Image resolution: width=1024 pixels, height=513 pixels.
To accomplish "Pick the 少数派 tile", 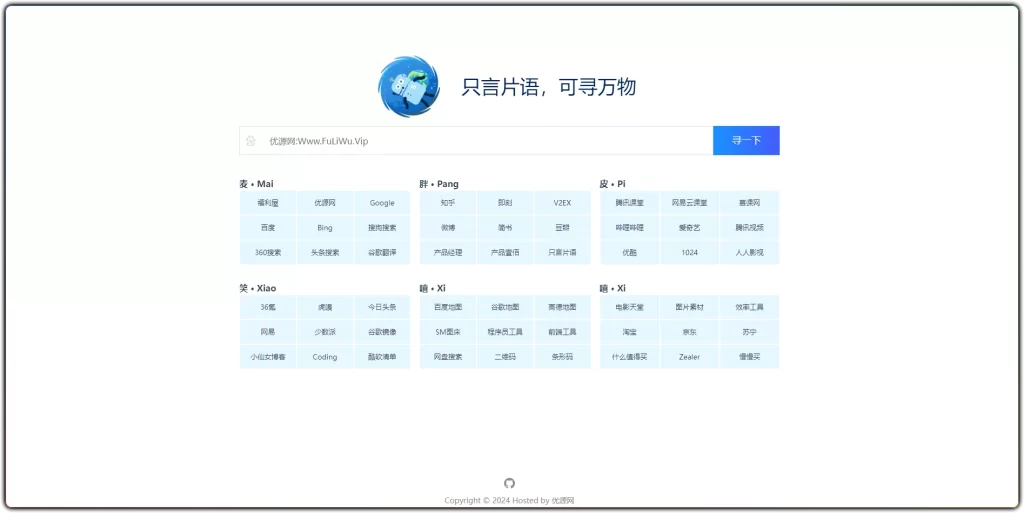I will point(325,332).
